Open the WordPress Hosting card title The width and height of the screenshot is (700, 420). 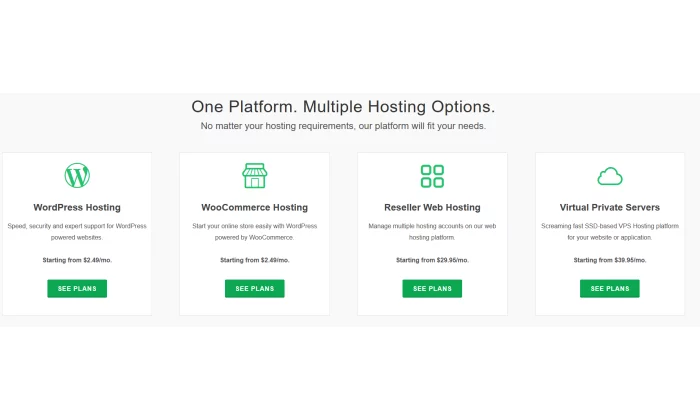(77, 208)
